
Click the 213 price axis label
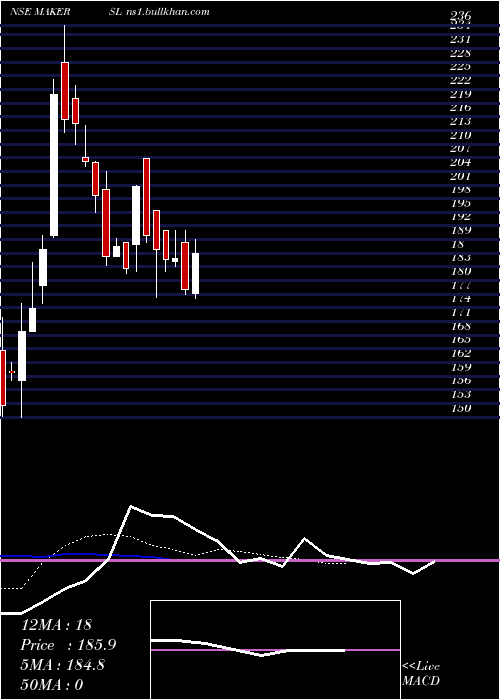(x=460, y=121)
